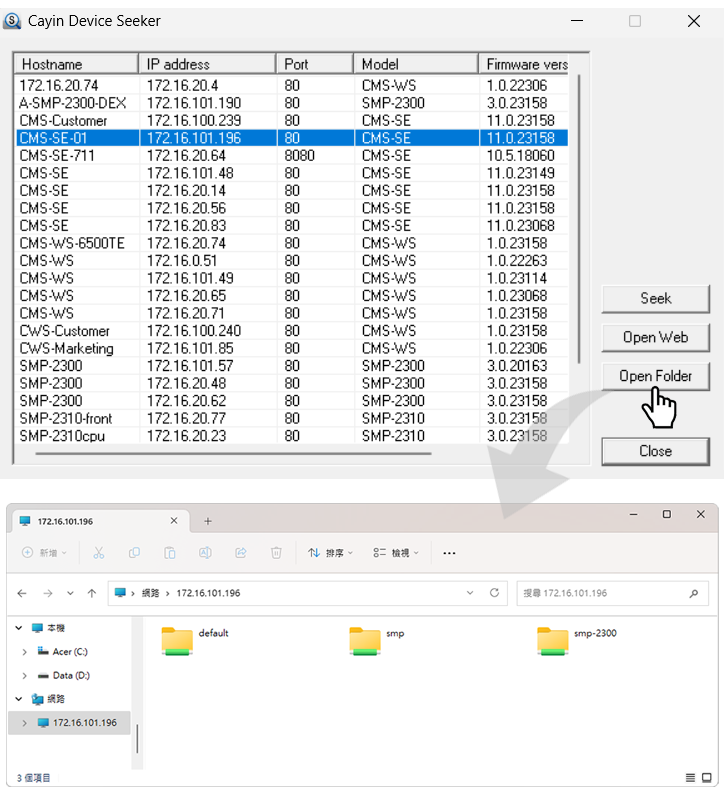Select the CMS-SE-01 device row
724x800 pixels.
click(x=291, y=138)
